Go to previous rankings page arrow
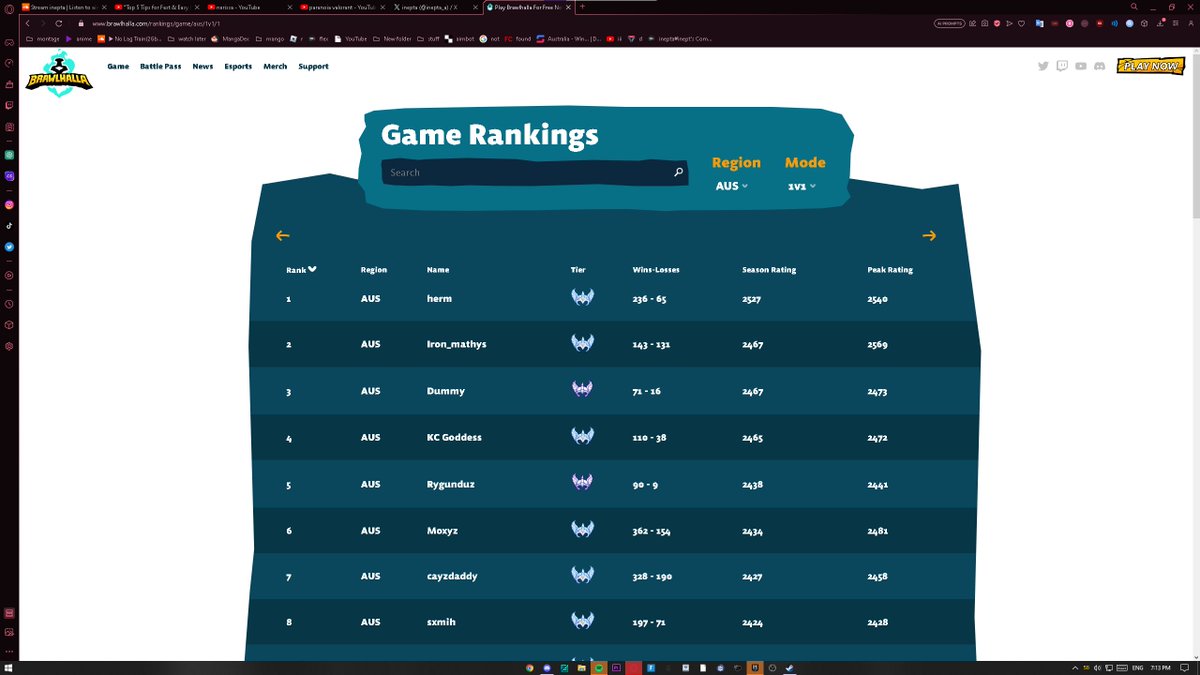Screen dimensions: 1200x675 [283, 236]
